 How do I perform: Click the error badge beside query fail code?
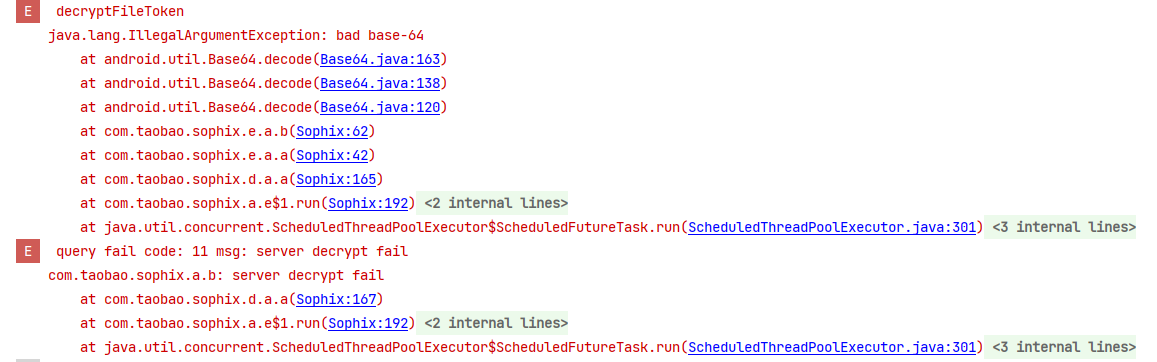(27, 252)
